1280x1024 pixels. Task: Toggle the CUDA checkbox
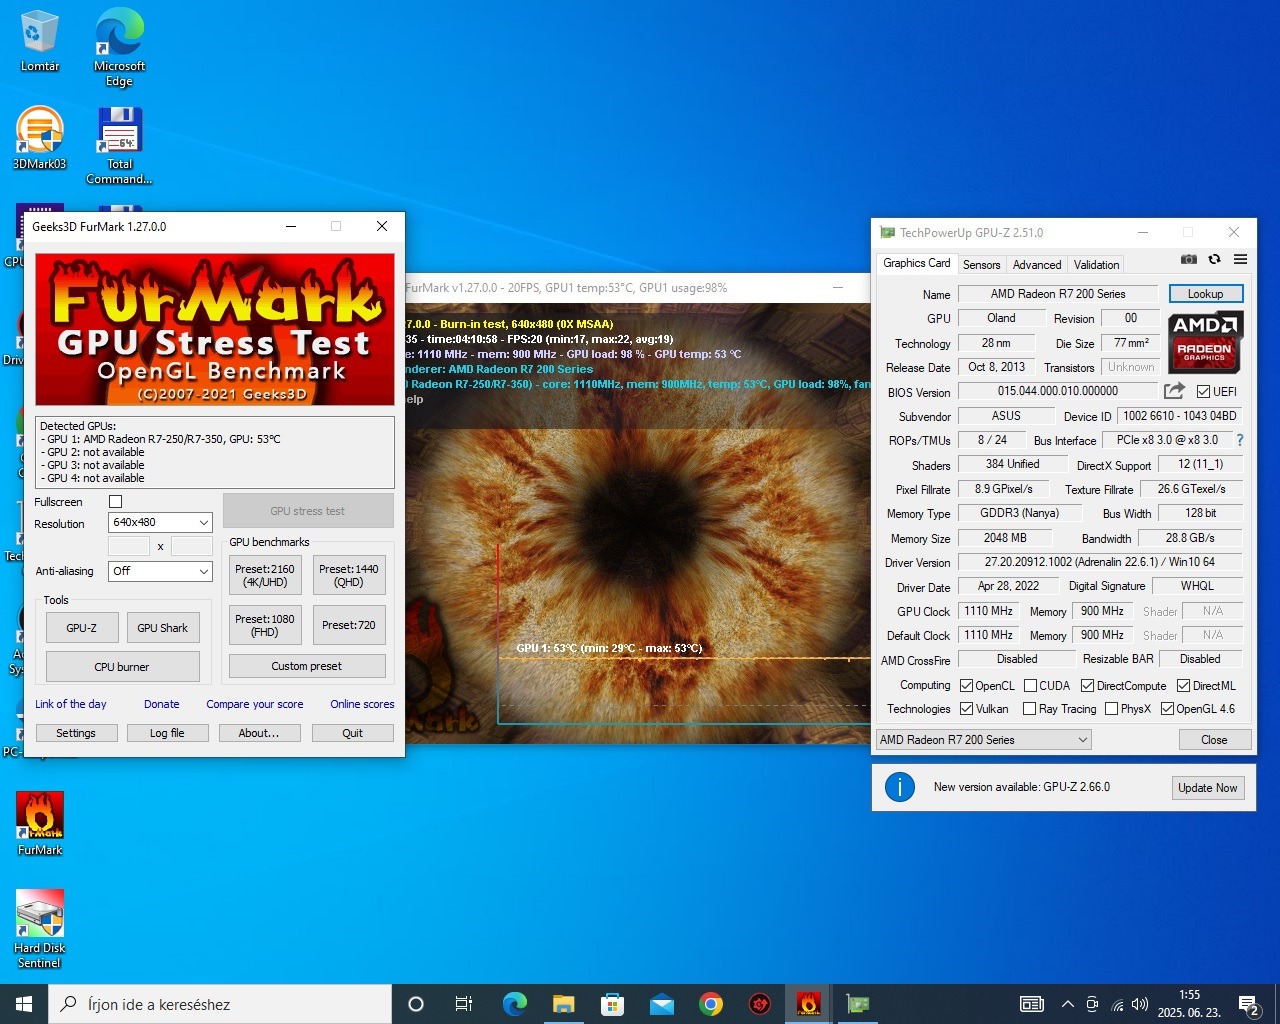point(1030,686)
